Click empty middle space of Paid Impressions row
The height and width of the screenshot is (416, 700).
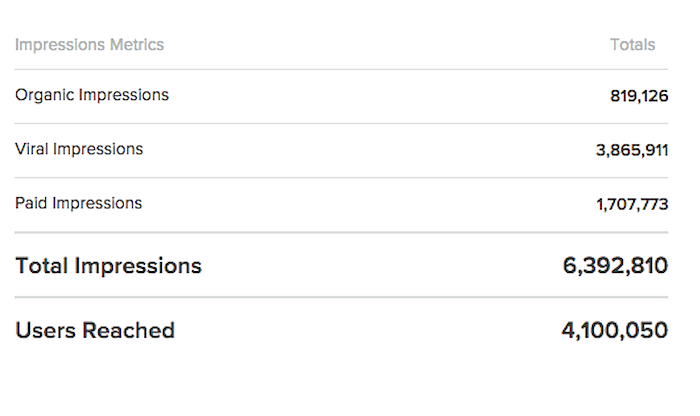[369, 205]
